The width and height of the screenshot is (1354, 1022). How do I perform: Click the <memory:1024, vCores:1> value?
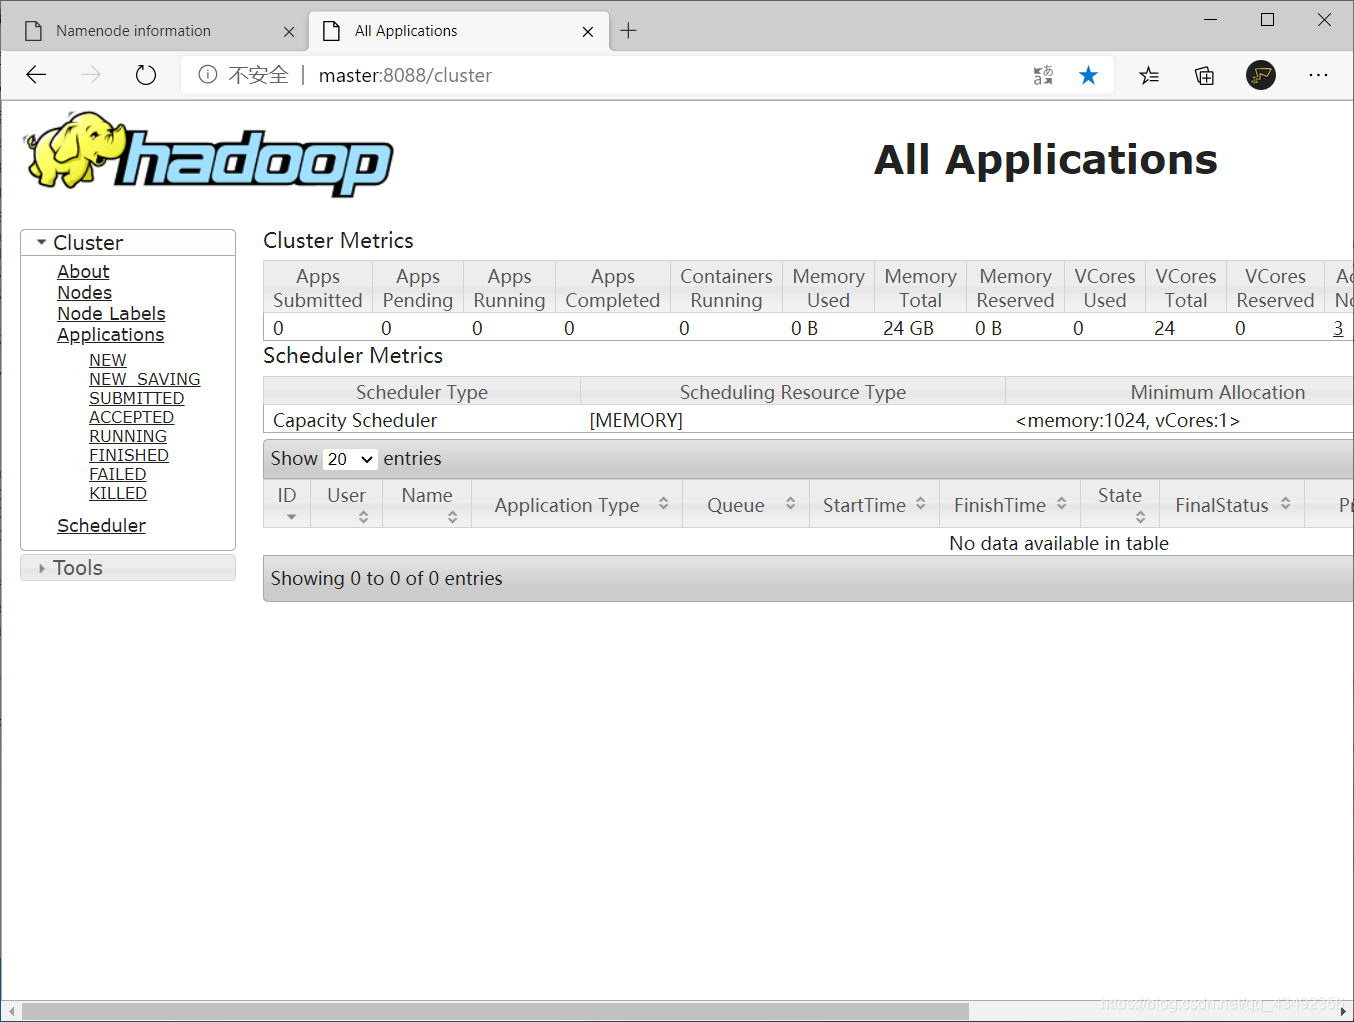1127,421
